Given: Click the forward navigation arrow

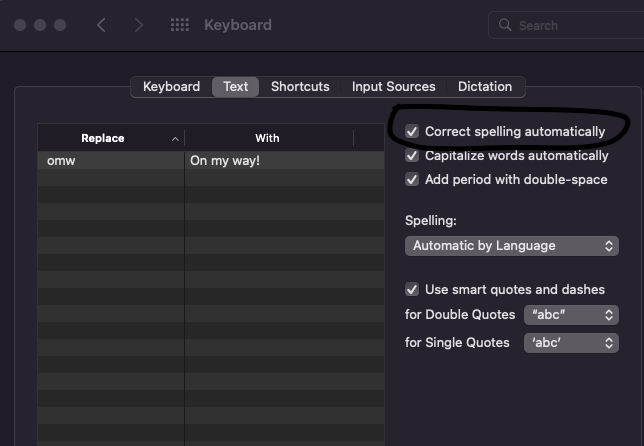Looking at the screenshot, I should (139, 25).
